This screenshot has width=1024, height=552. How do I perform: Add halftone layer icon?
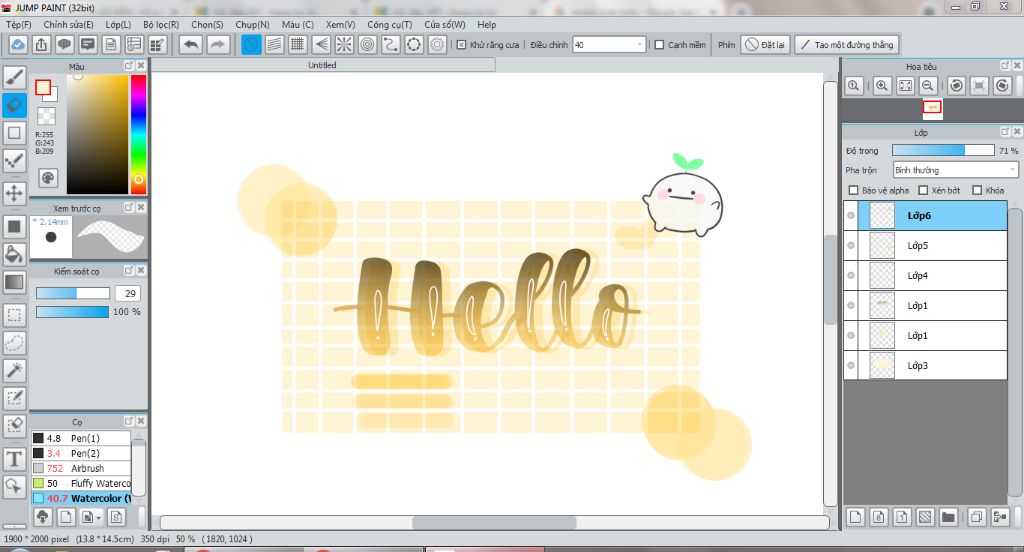point(925,517)
